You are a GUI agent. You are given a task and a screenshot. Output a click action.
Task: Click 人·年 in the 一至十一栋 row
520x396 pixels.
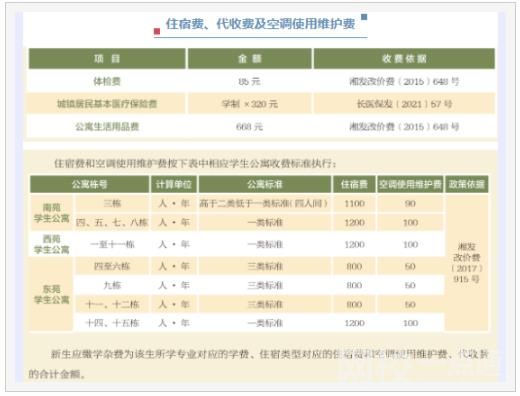(x=174, y=244)
